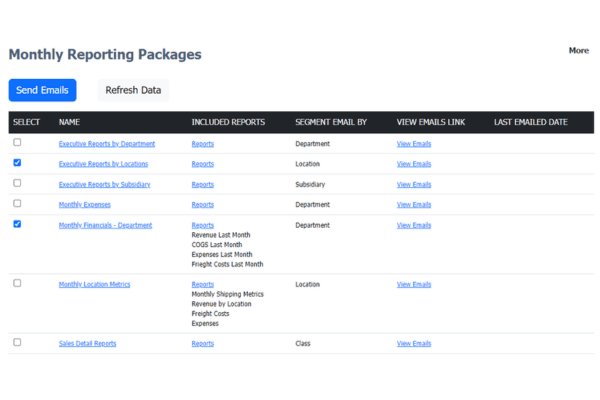Click the Refresh Data button

tap(133, 90)
